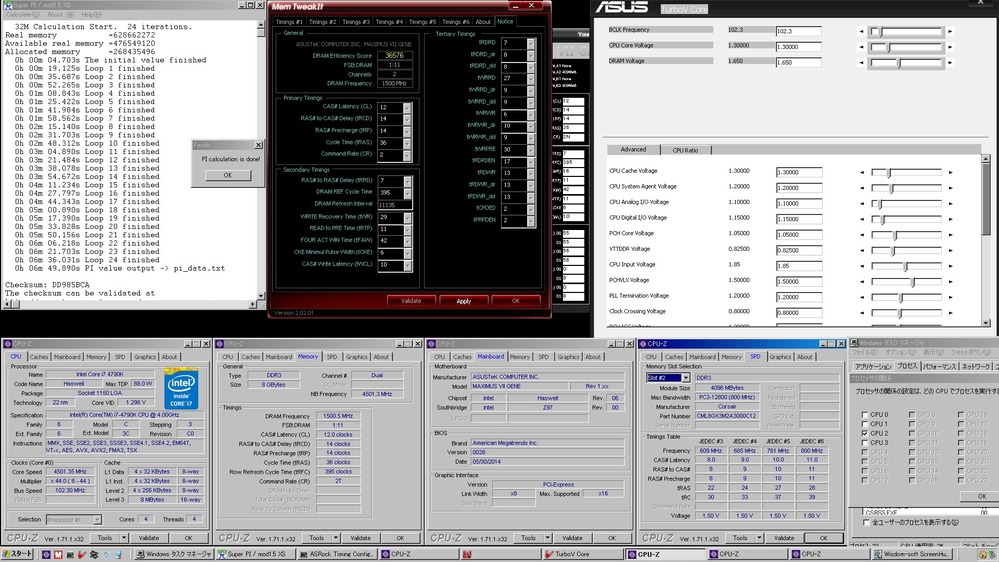Open the tWRRD tertiary timing dropdown
This screenshot has height=562, width=999.
pyautogui.click(x=530, y=78)
